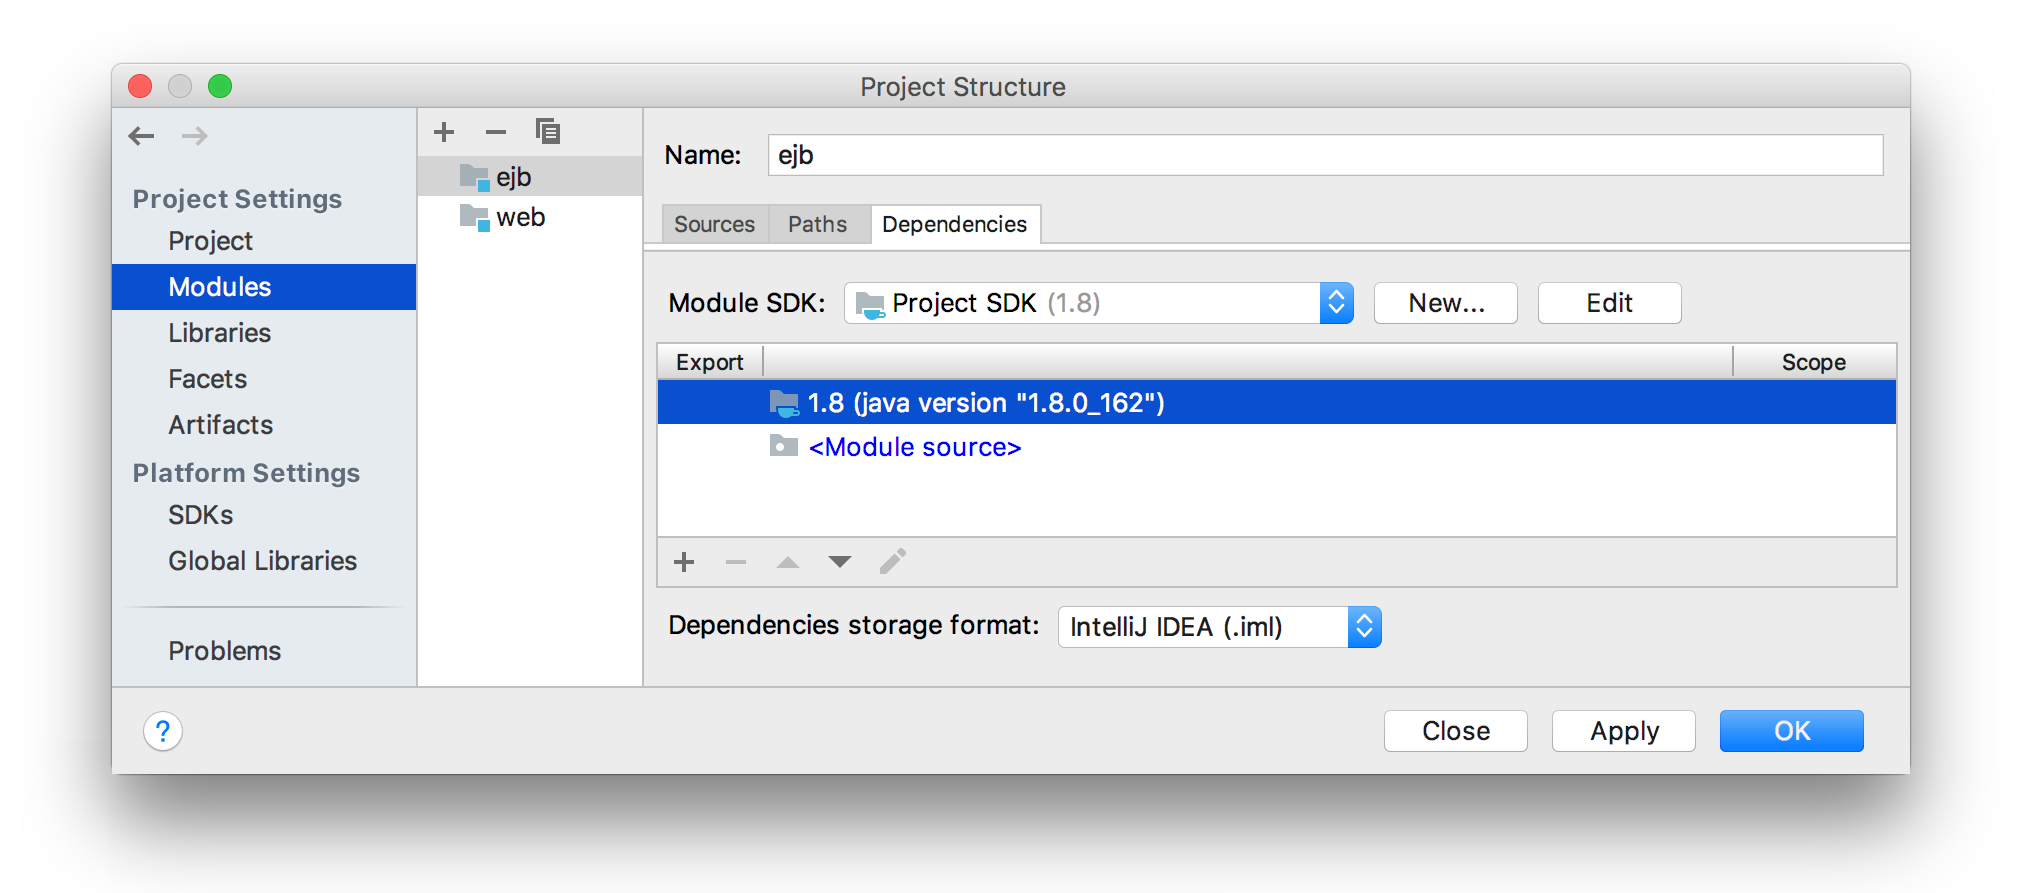Image resolution: width=2030 pixels, height=893 pixels.
Task: Edit dependency with pencil icon
Action: (893, 561)
